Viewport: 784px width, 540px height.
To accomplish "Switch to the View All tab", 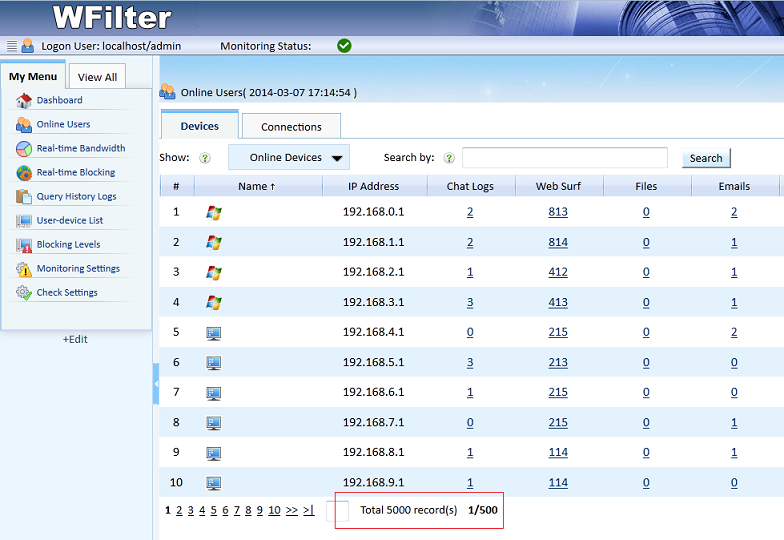I will click(97, 77).
